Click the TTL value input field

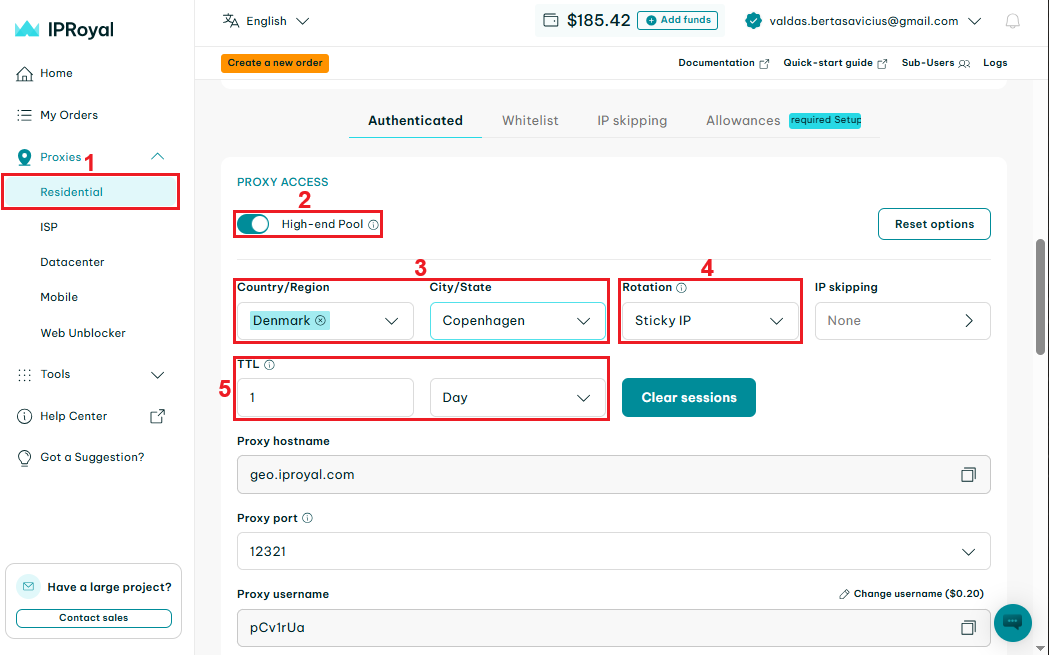point(325,397)
